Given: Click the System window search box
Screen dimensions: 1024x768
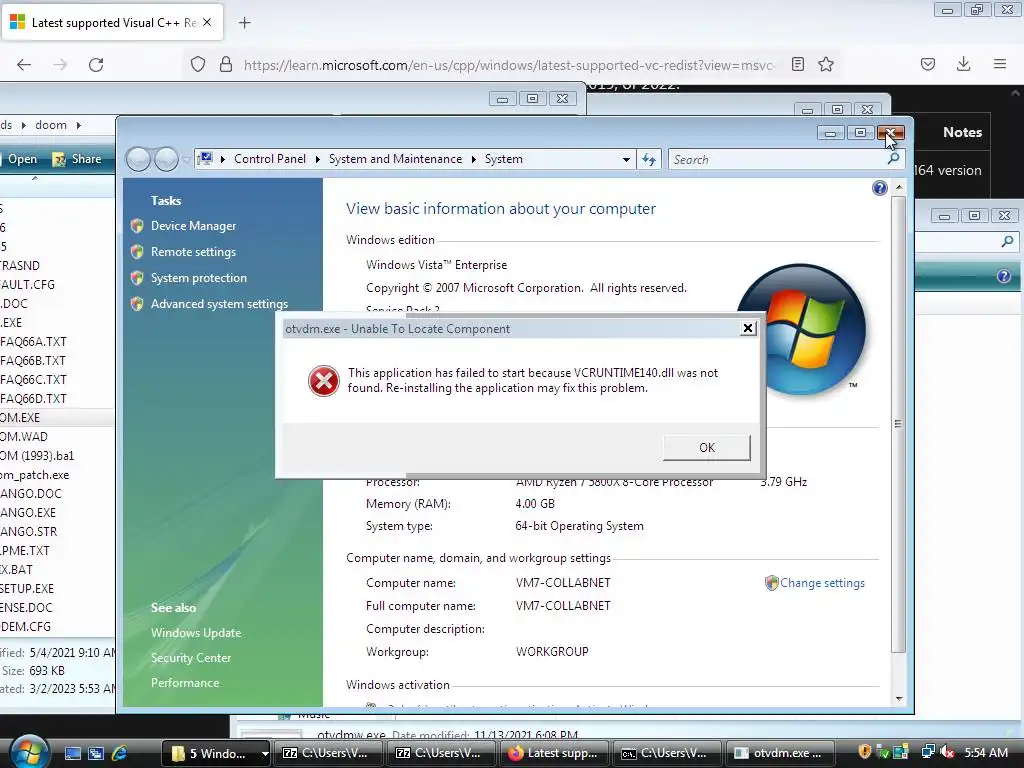Looking at the screenshot, I should click(x=775, y=159).
